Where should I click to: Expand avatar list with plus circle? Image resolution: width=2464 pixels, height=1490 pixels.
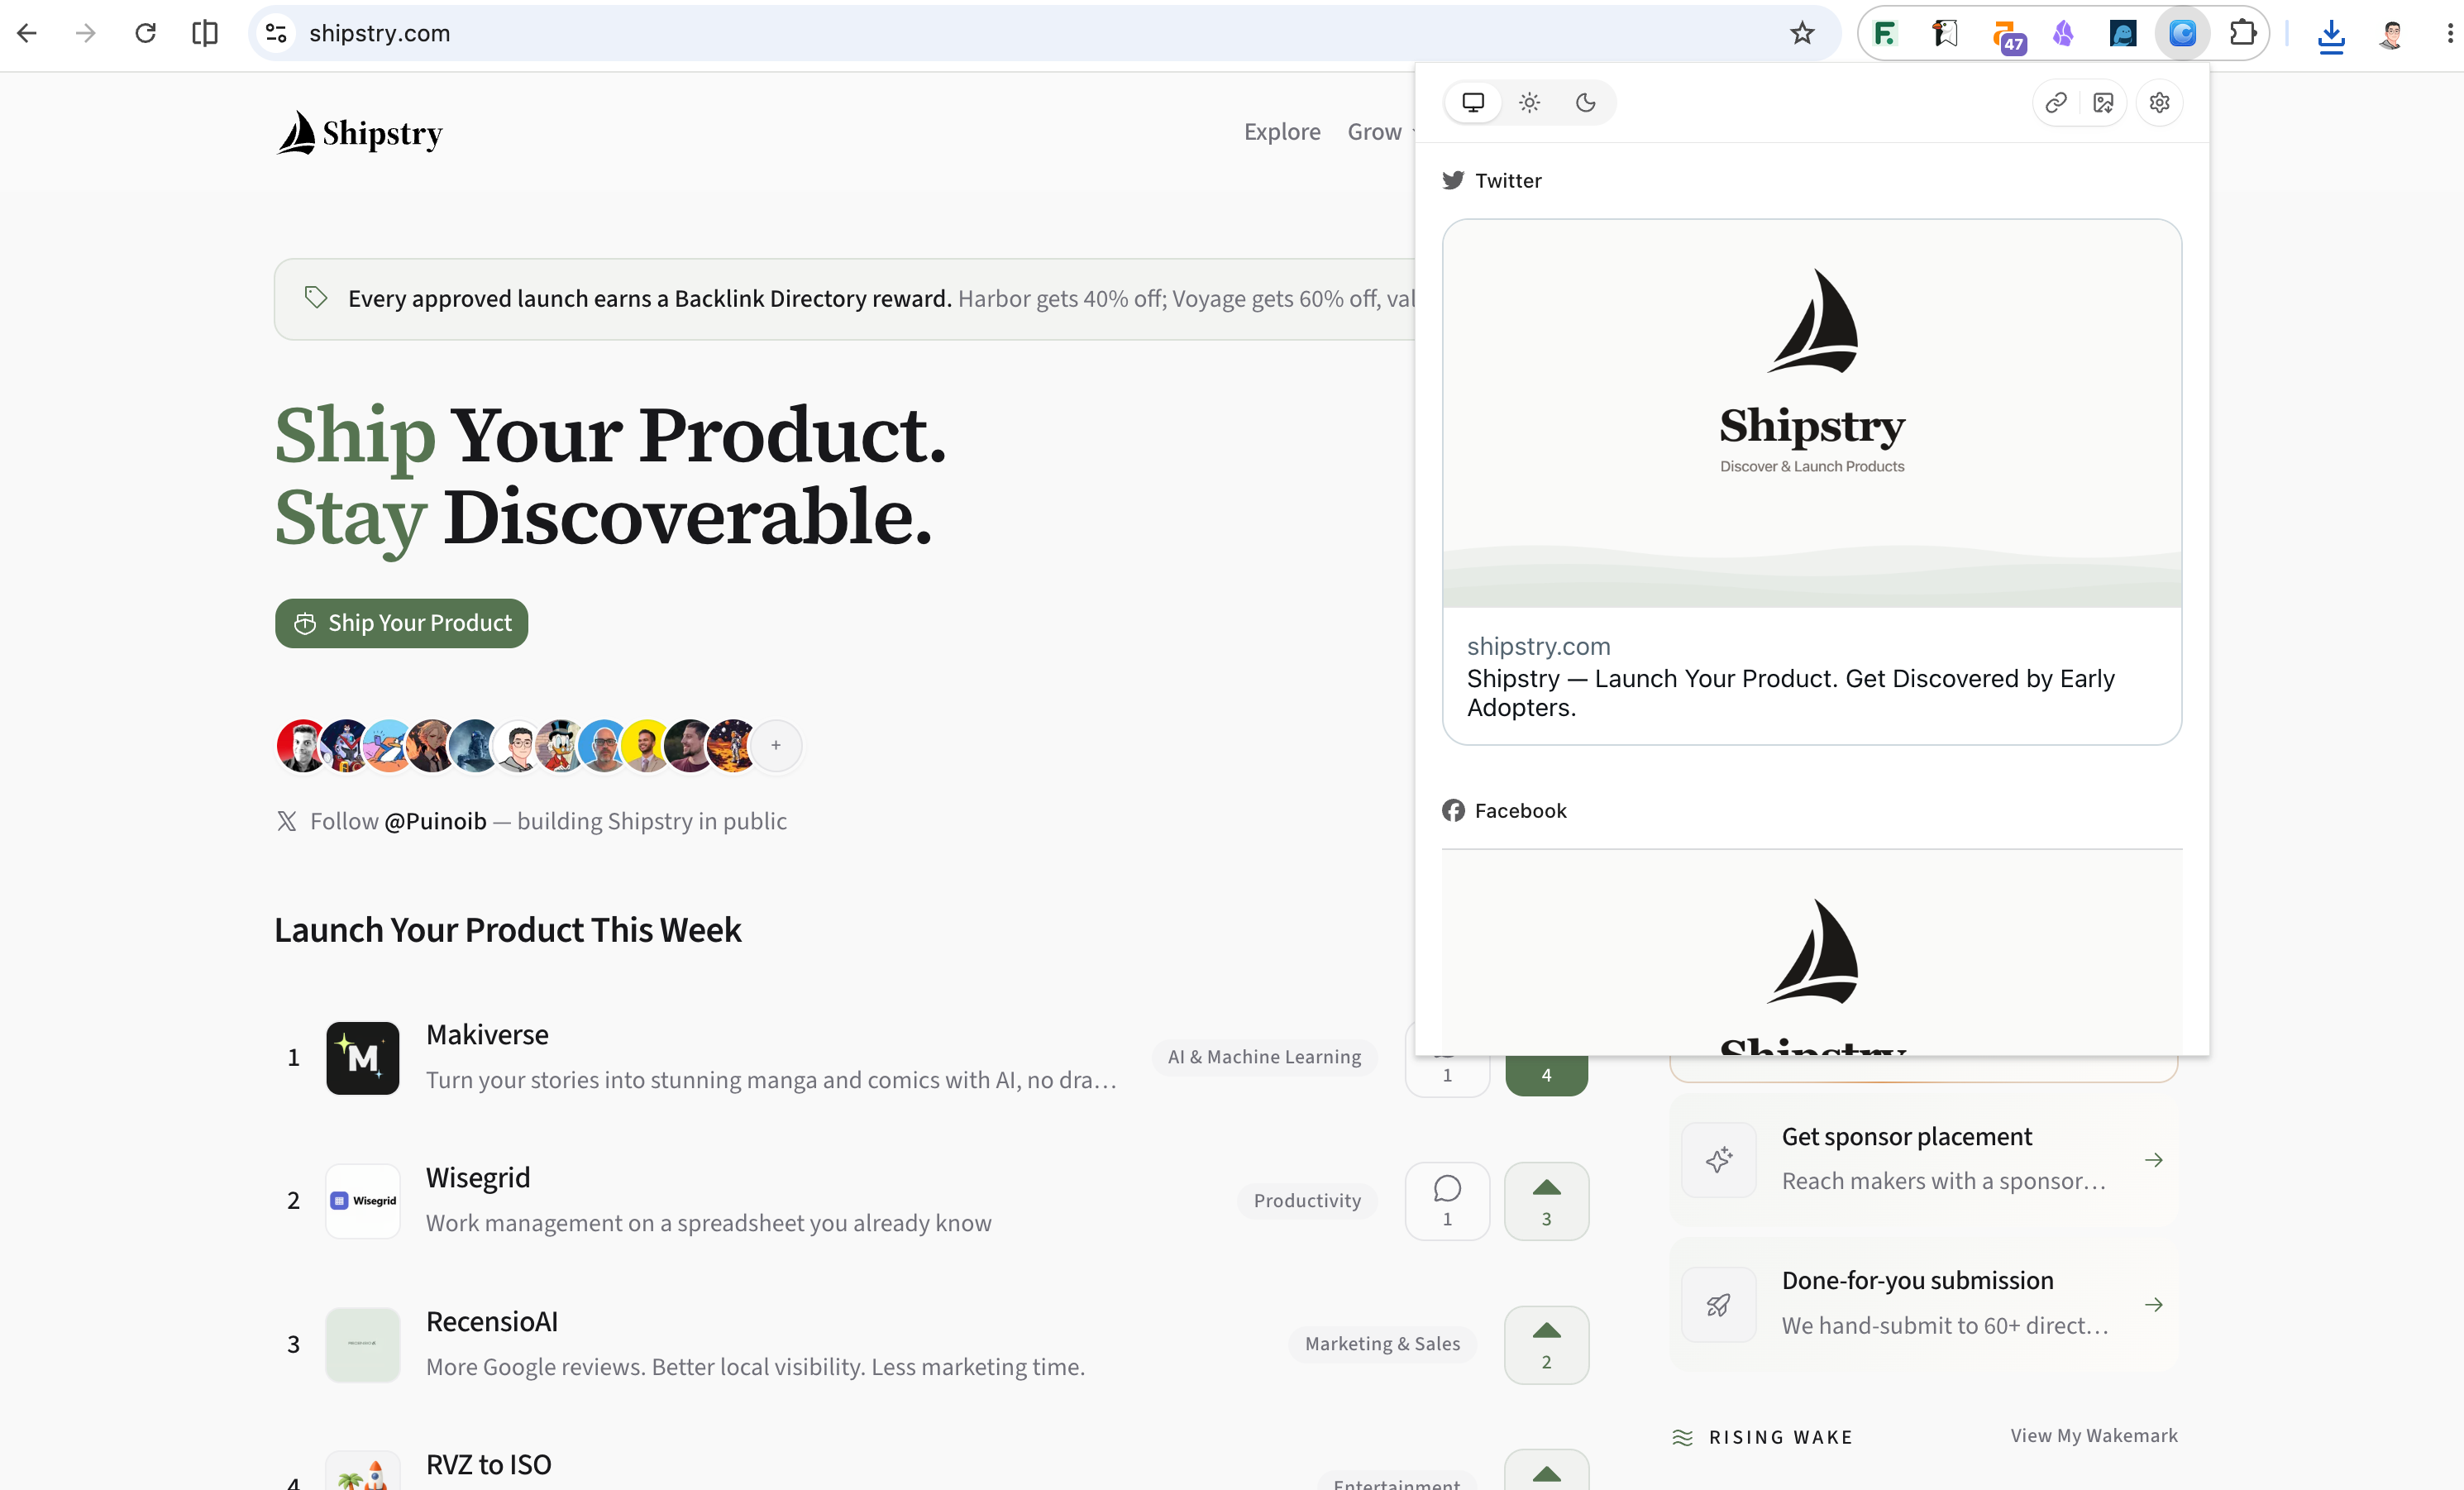tap(776, 745)
